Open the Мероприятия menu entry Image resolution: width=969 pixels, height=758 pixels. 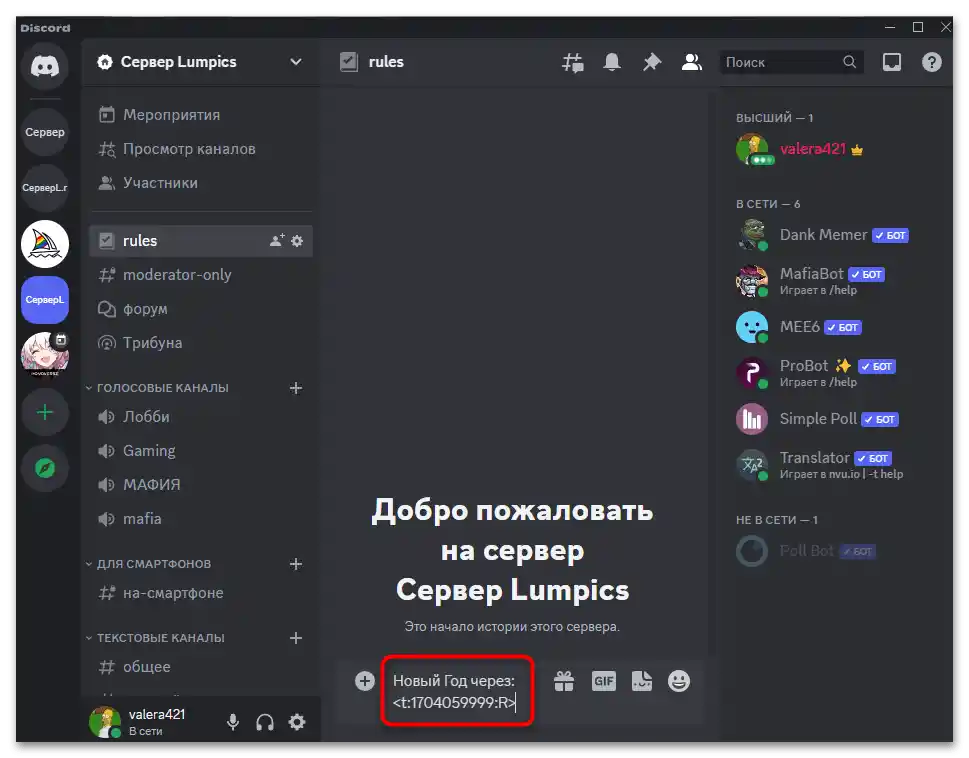pos(170,114)
